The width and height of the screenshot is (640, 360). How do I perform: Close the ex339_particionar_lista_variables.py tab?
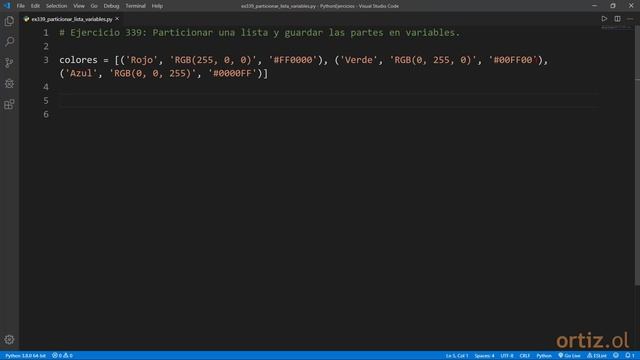pyautogui.click(x=117, y=19)
